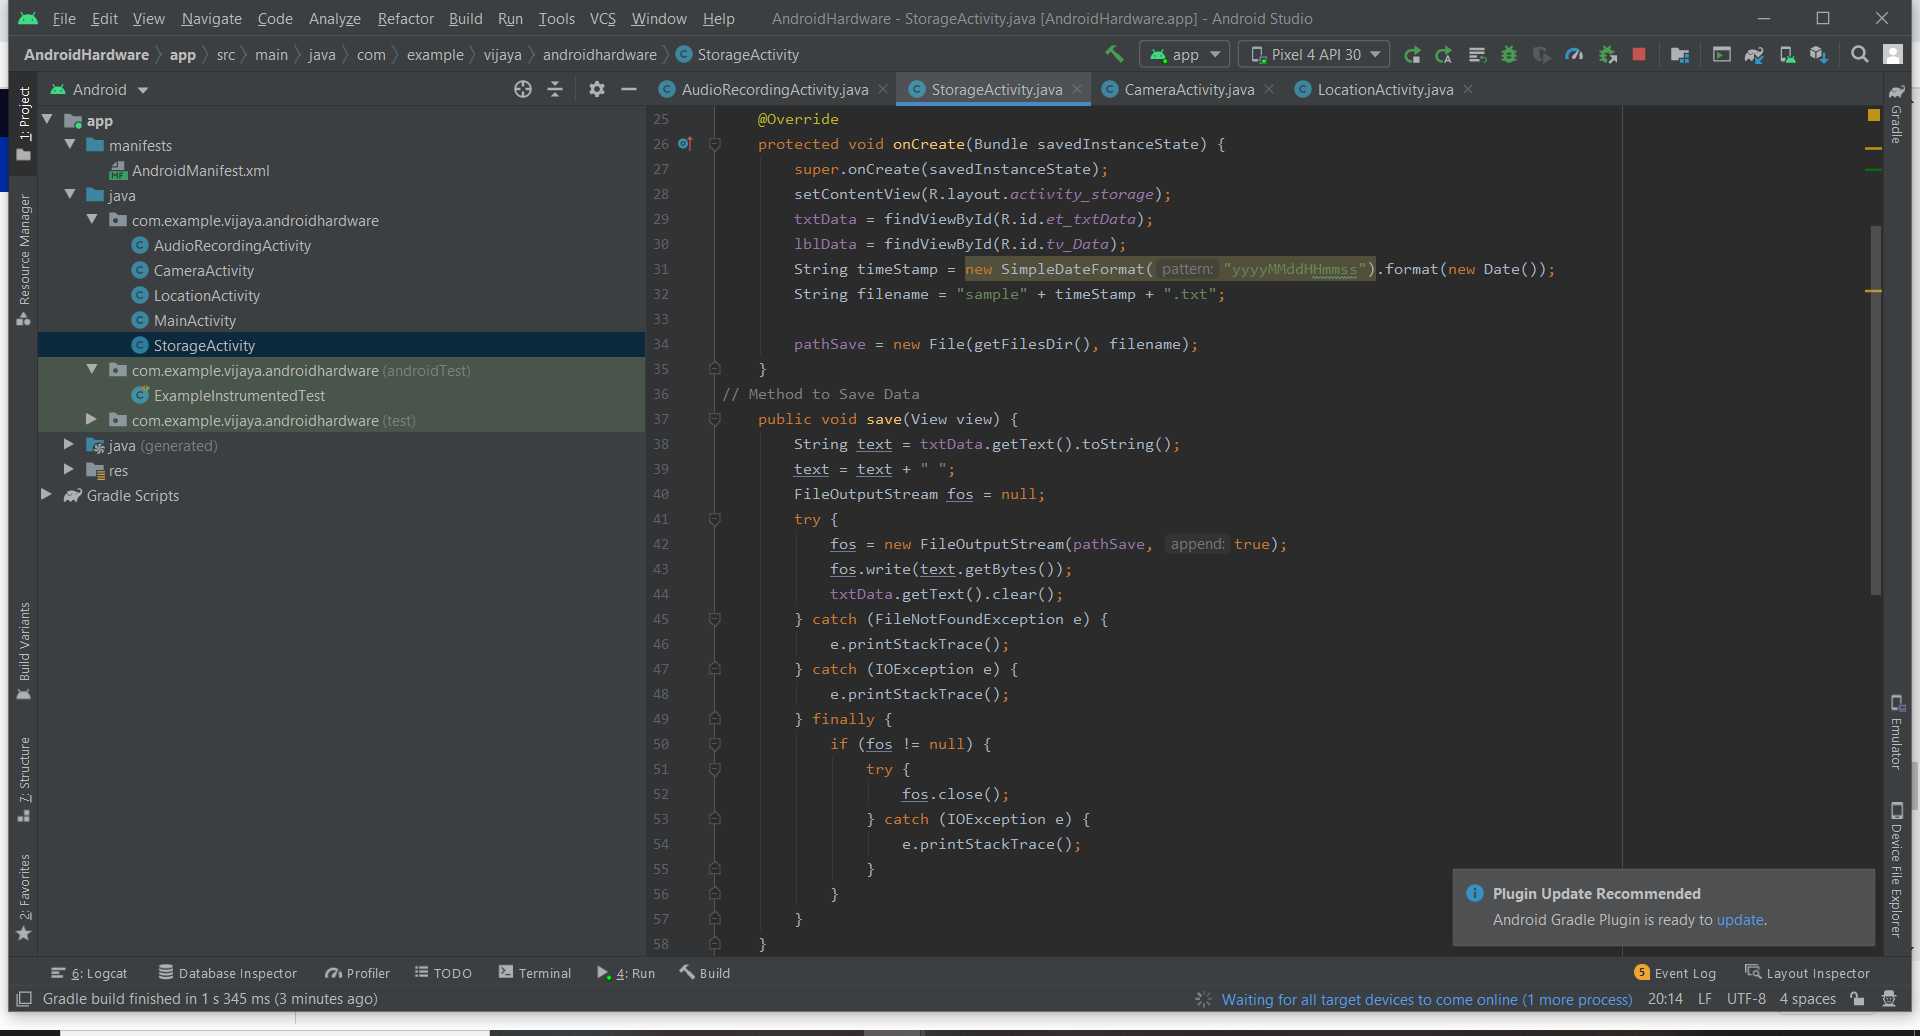Open the Build menu
The height and width of the screenshot is (1036, 1920).
(x=465, y=18)
